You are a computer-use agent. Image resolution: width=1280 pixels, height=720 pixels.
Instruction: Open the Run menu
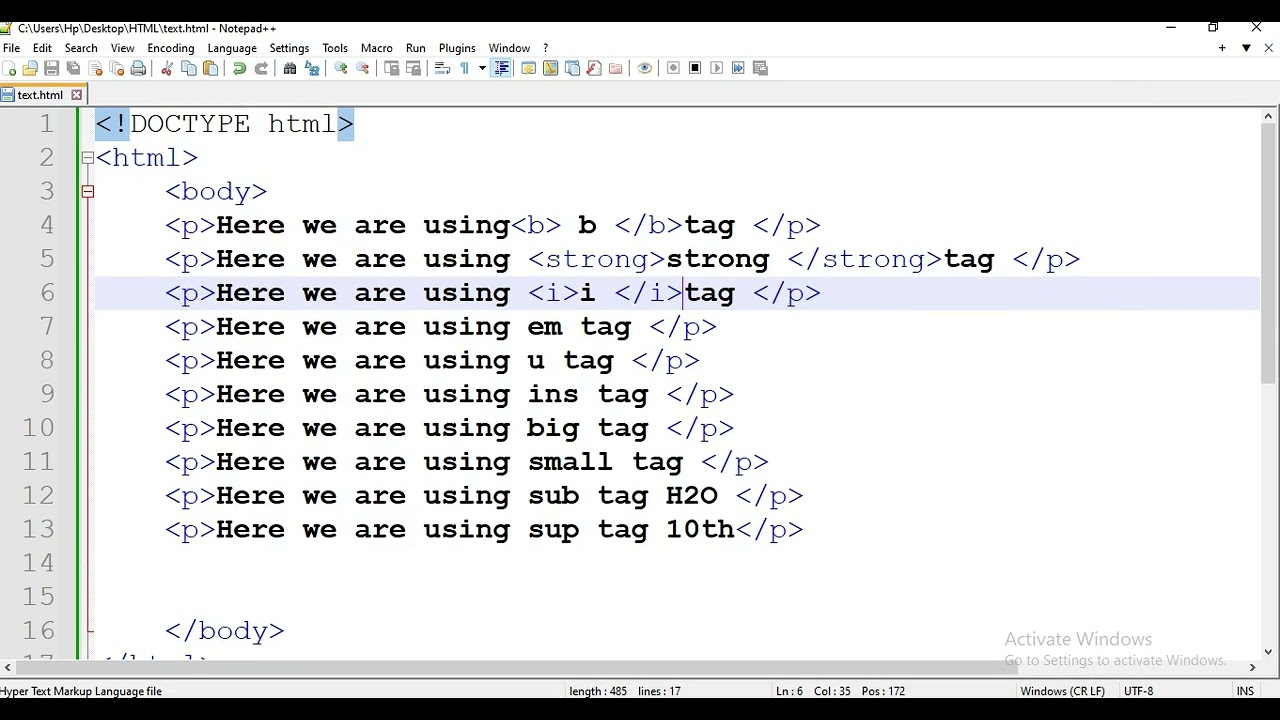pos(416,48)
